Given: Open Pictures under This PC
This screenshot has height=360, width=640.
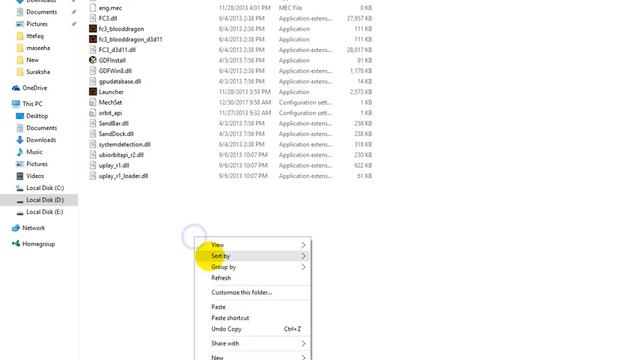Looking at the screenshot, I should pos(37,164).
